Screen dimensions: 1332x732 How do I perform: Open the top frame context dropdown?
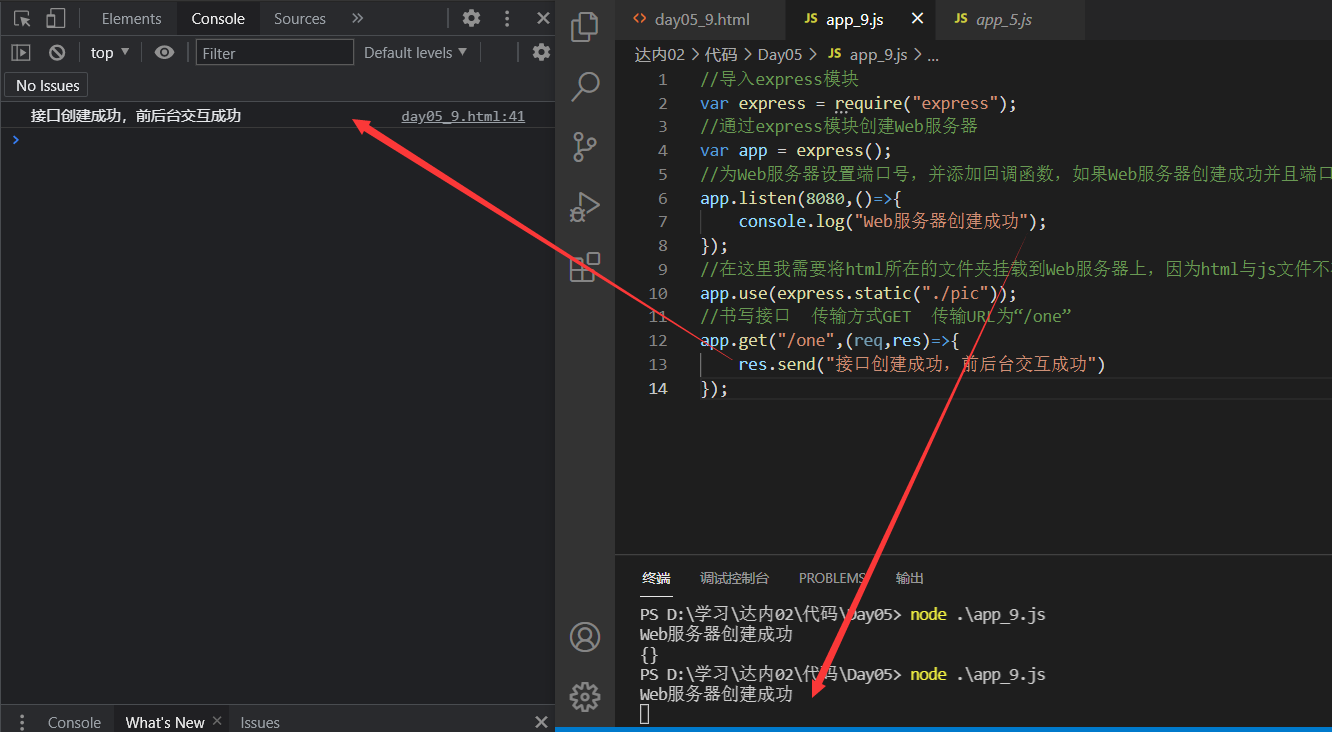click(x=109, y=52)
